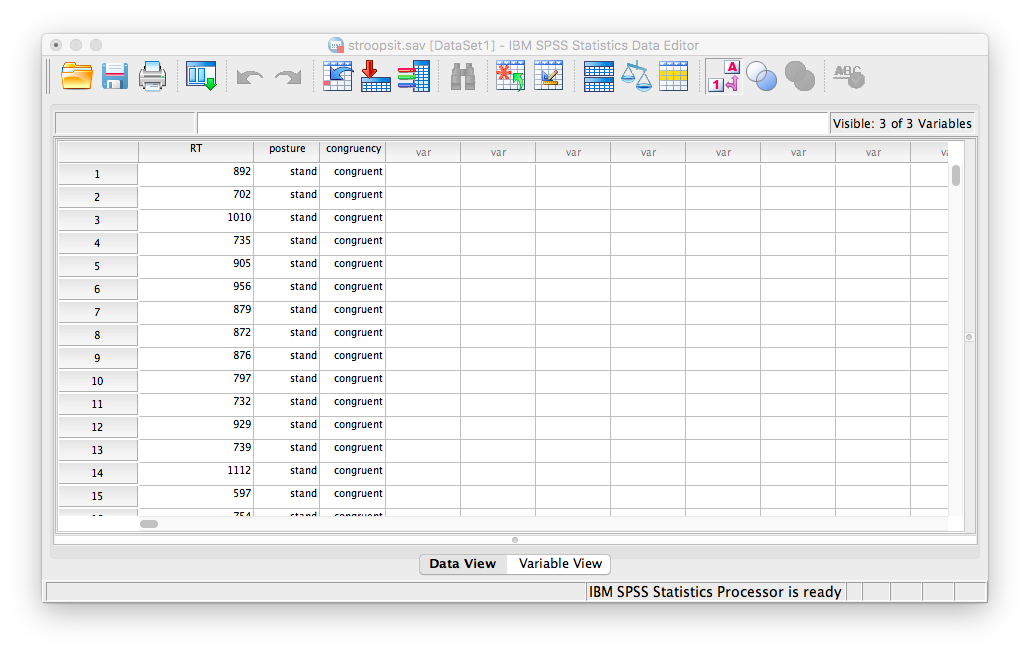This screenshot has width=1030, height=653.
Task: Switch to Variable View tab
Action: click(x=560, y=564)
